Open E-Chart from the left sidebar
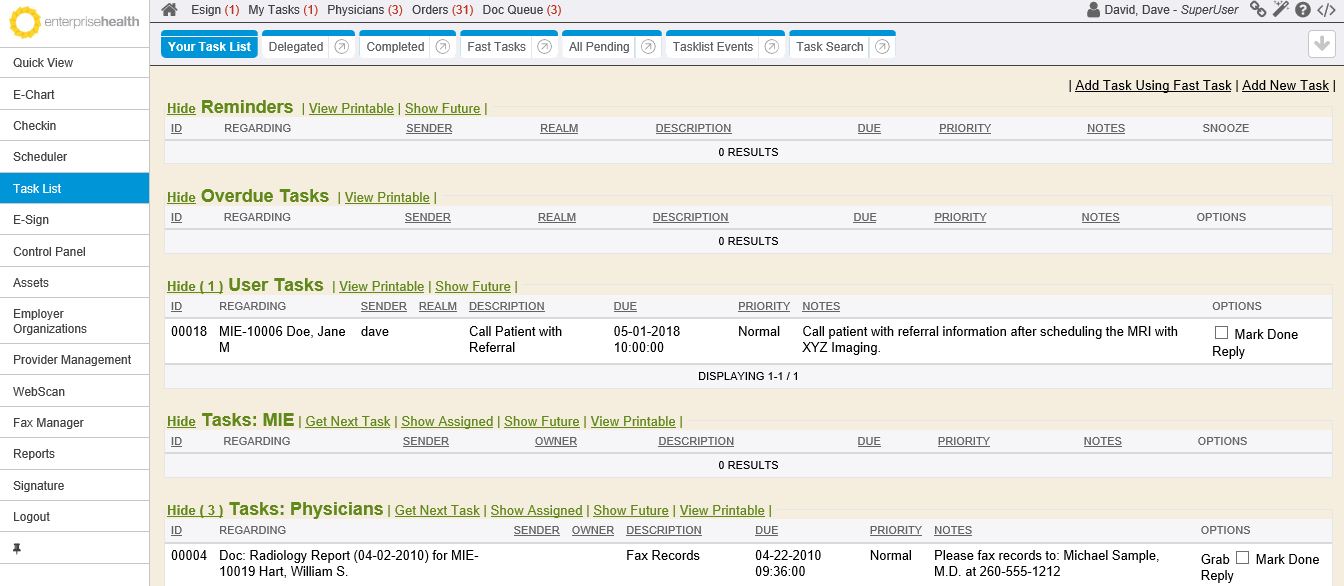The image size is (1344, 586). 34,95
